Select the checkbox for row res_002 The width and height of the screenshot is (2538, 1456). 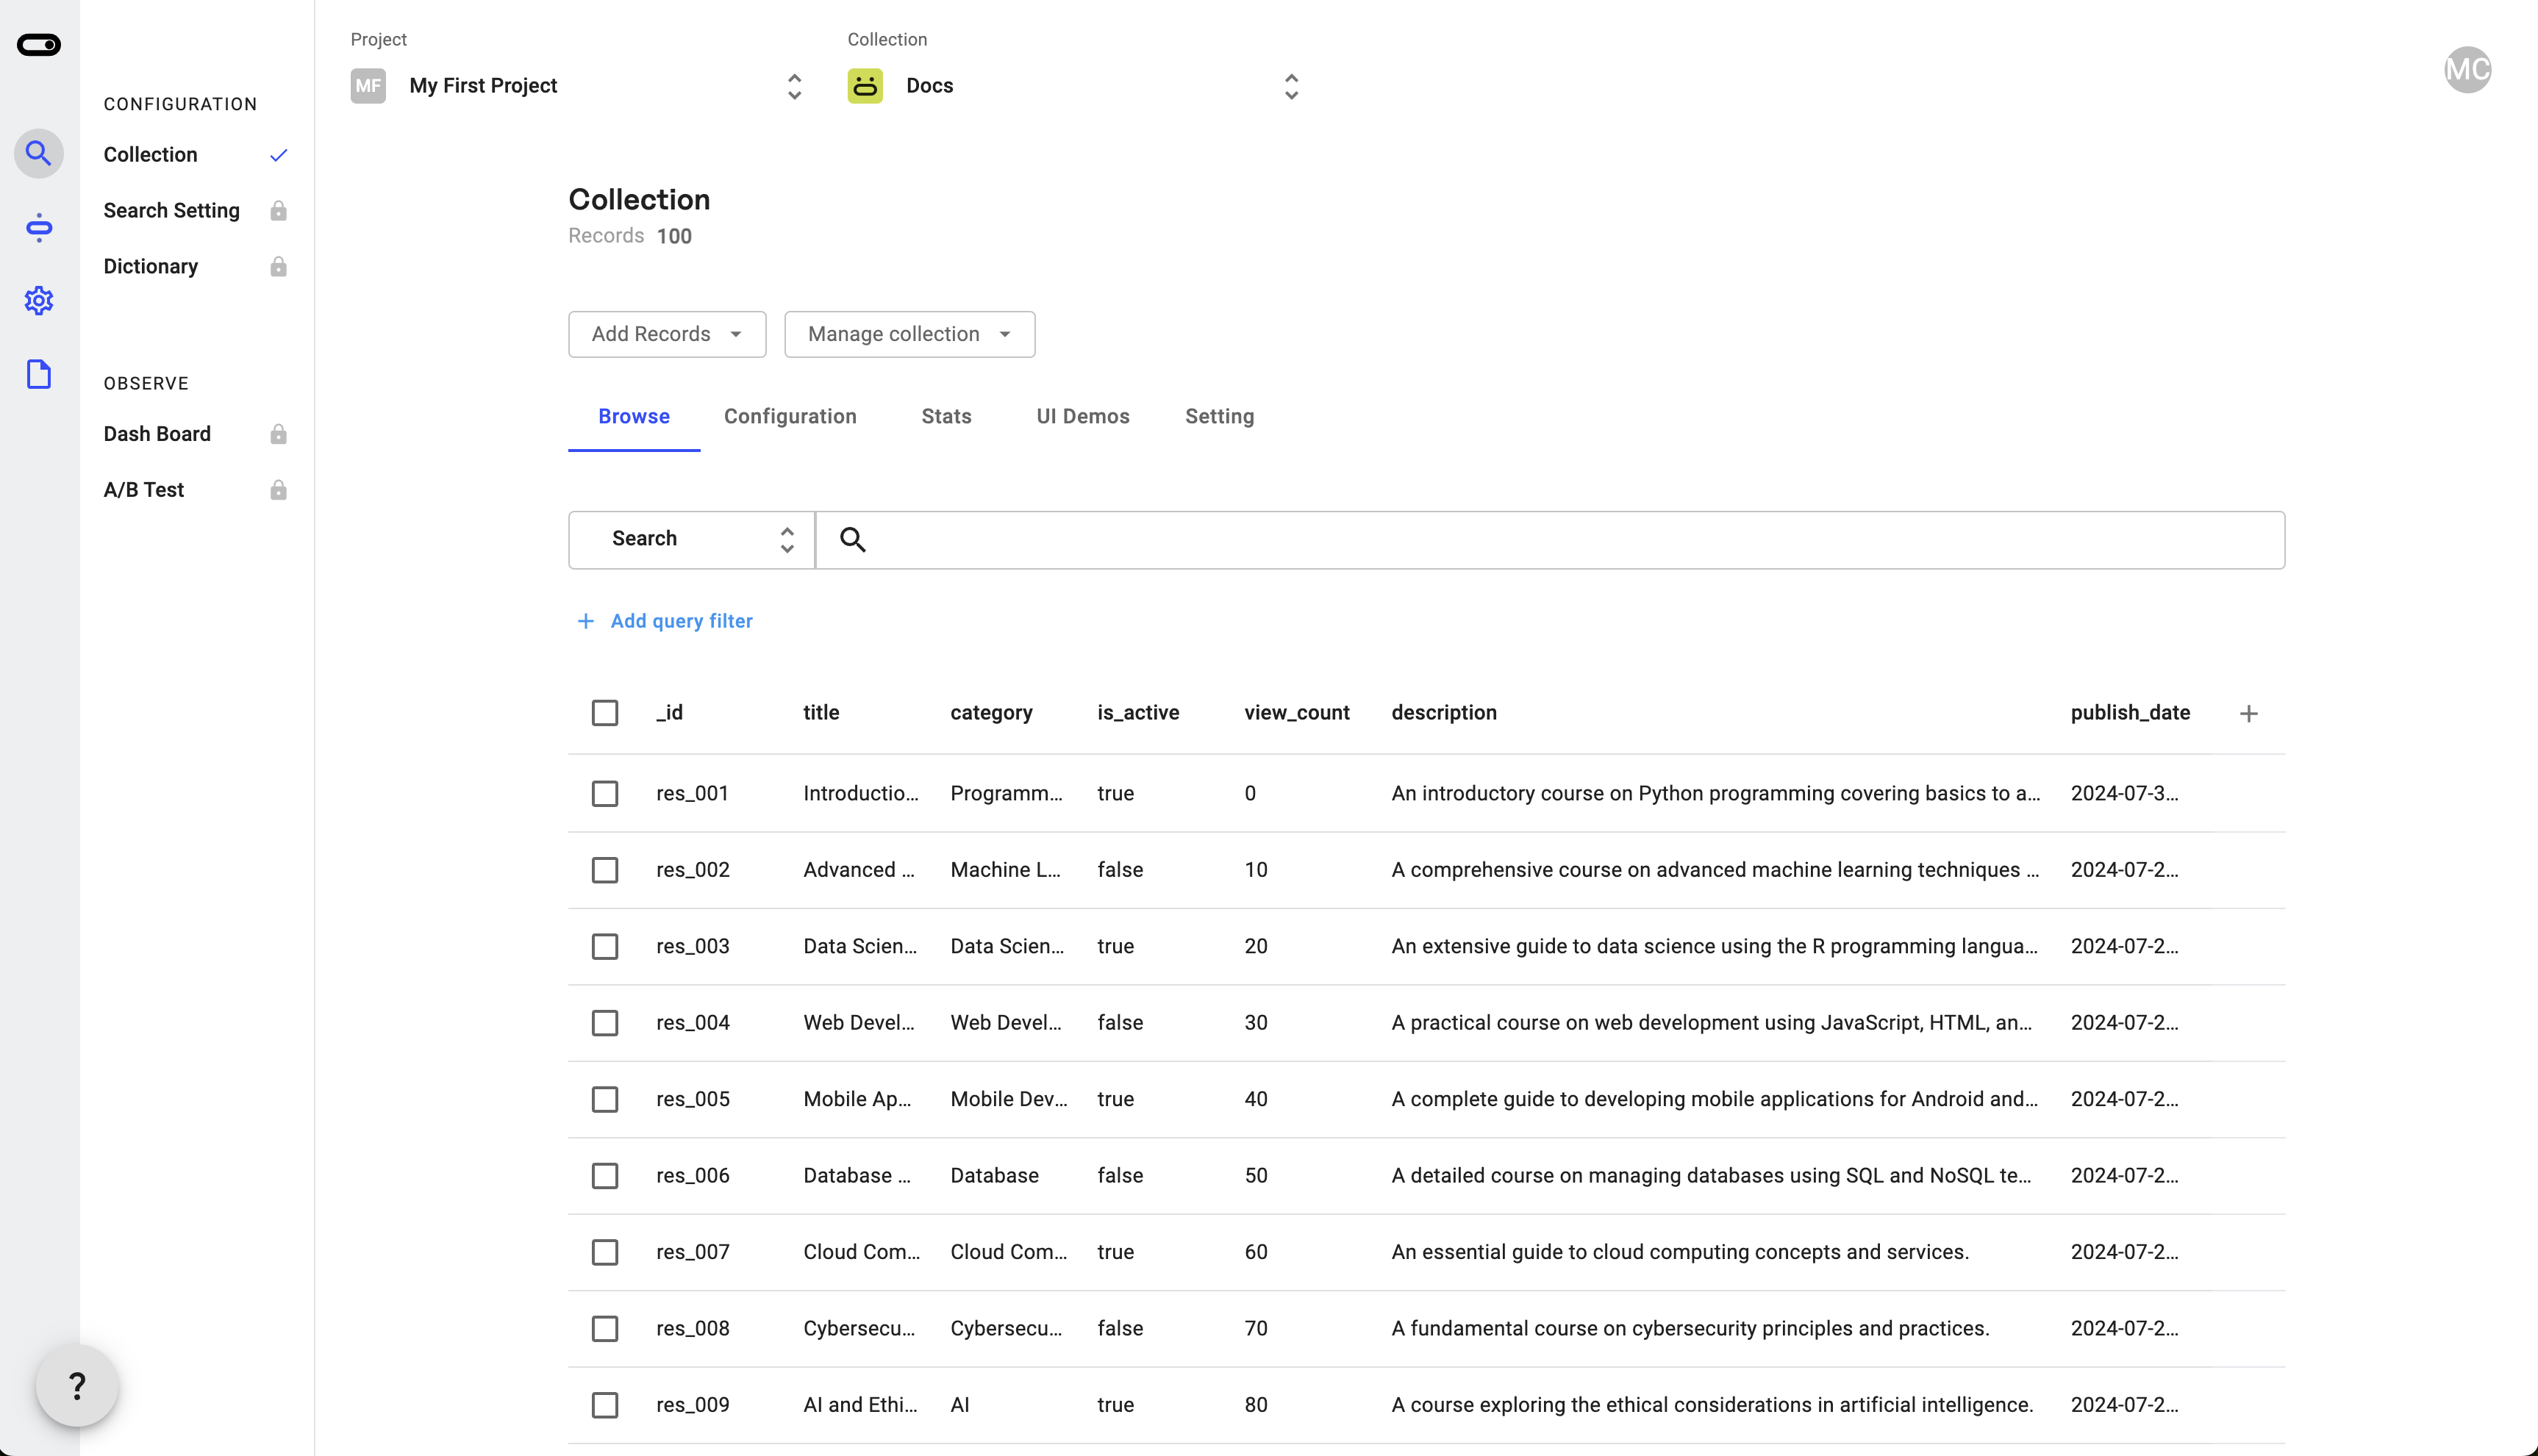pos(605,870)
